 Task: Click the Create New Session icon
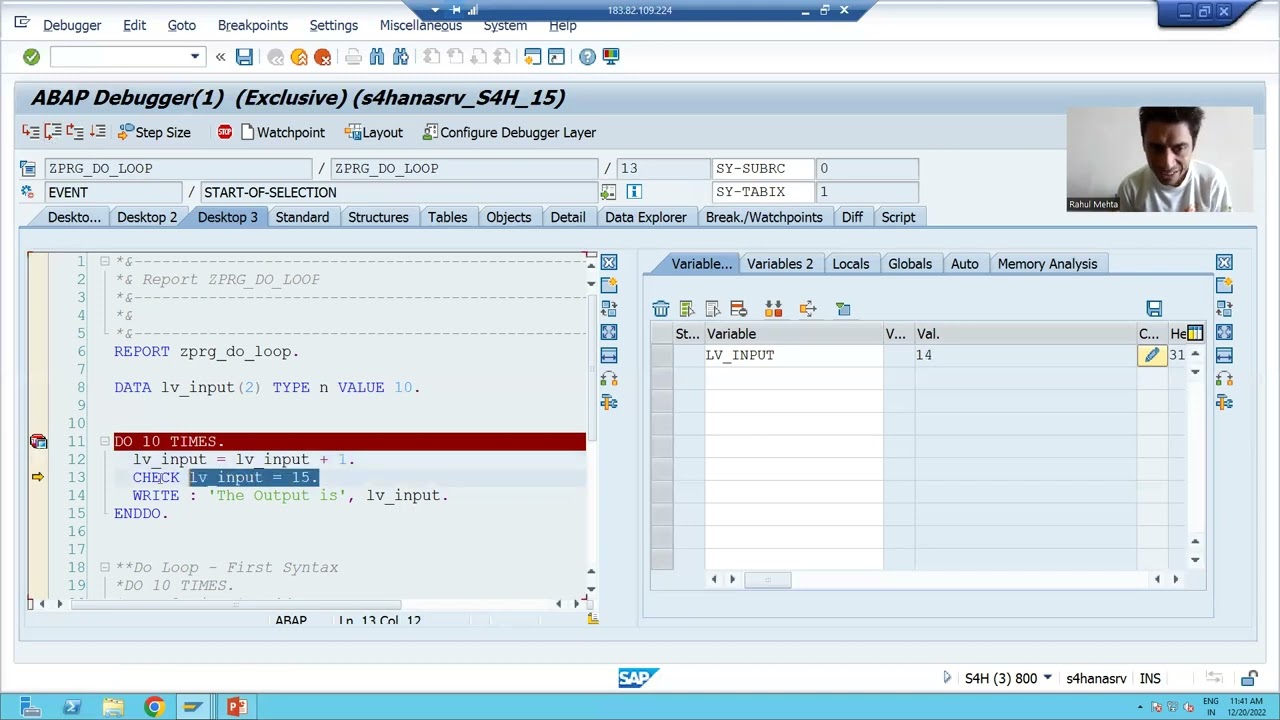(x=532, y=57)
